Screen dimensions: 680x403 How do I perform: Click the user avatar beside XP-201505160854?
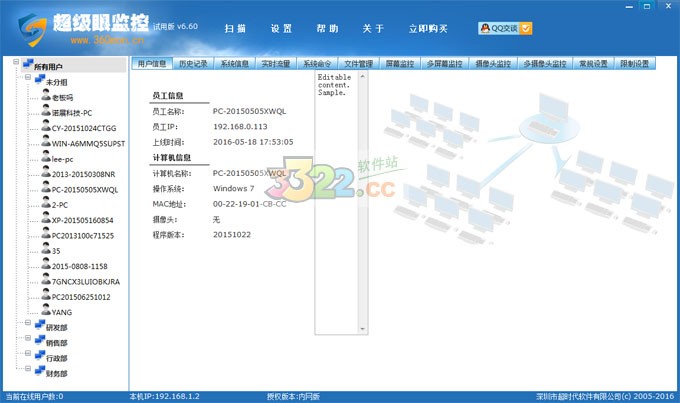[x=46, y=218]
